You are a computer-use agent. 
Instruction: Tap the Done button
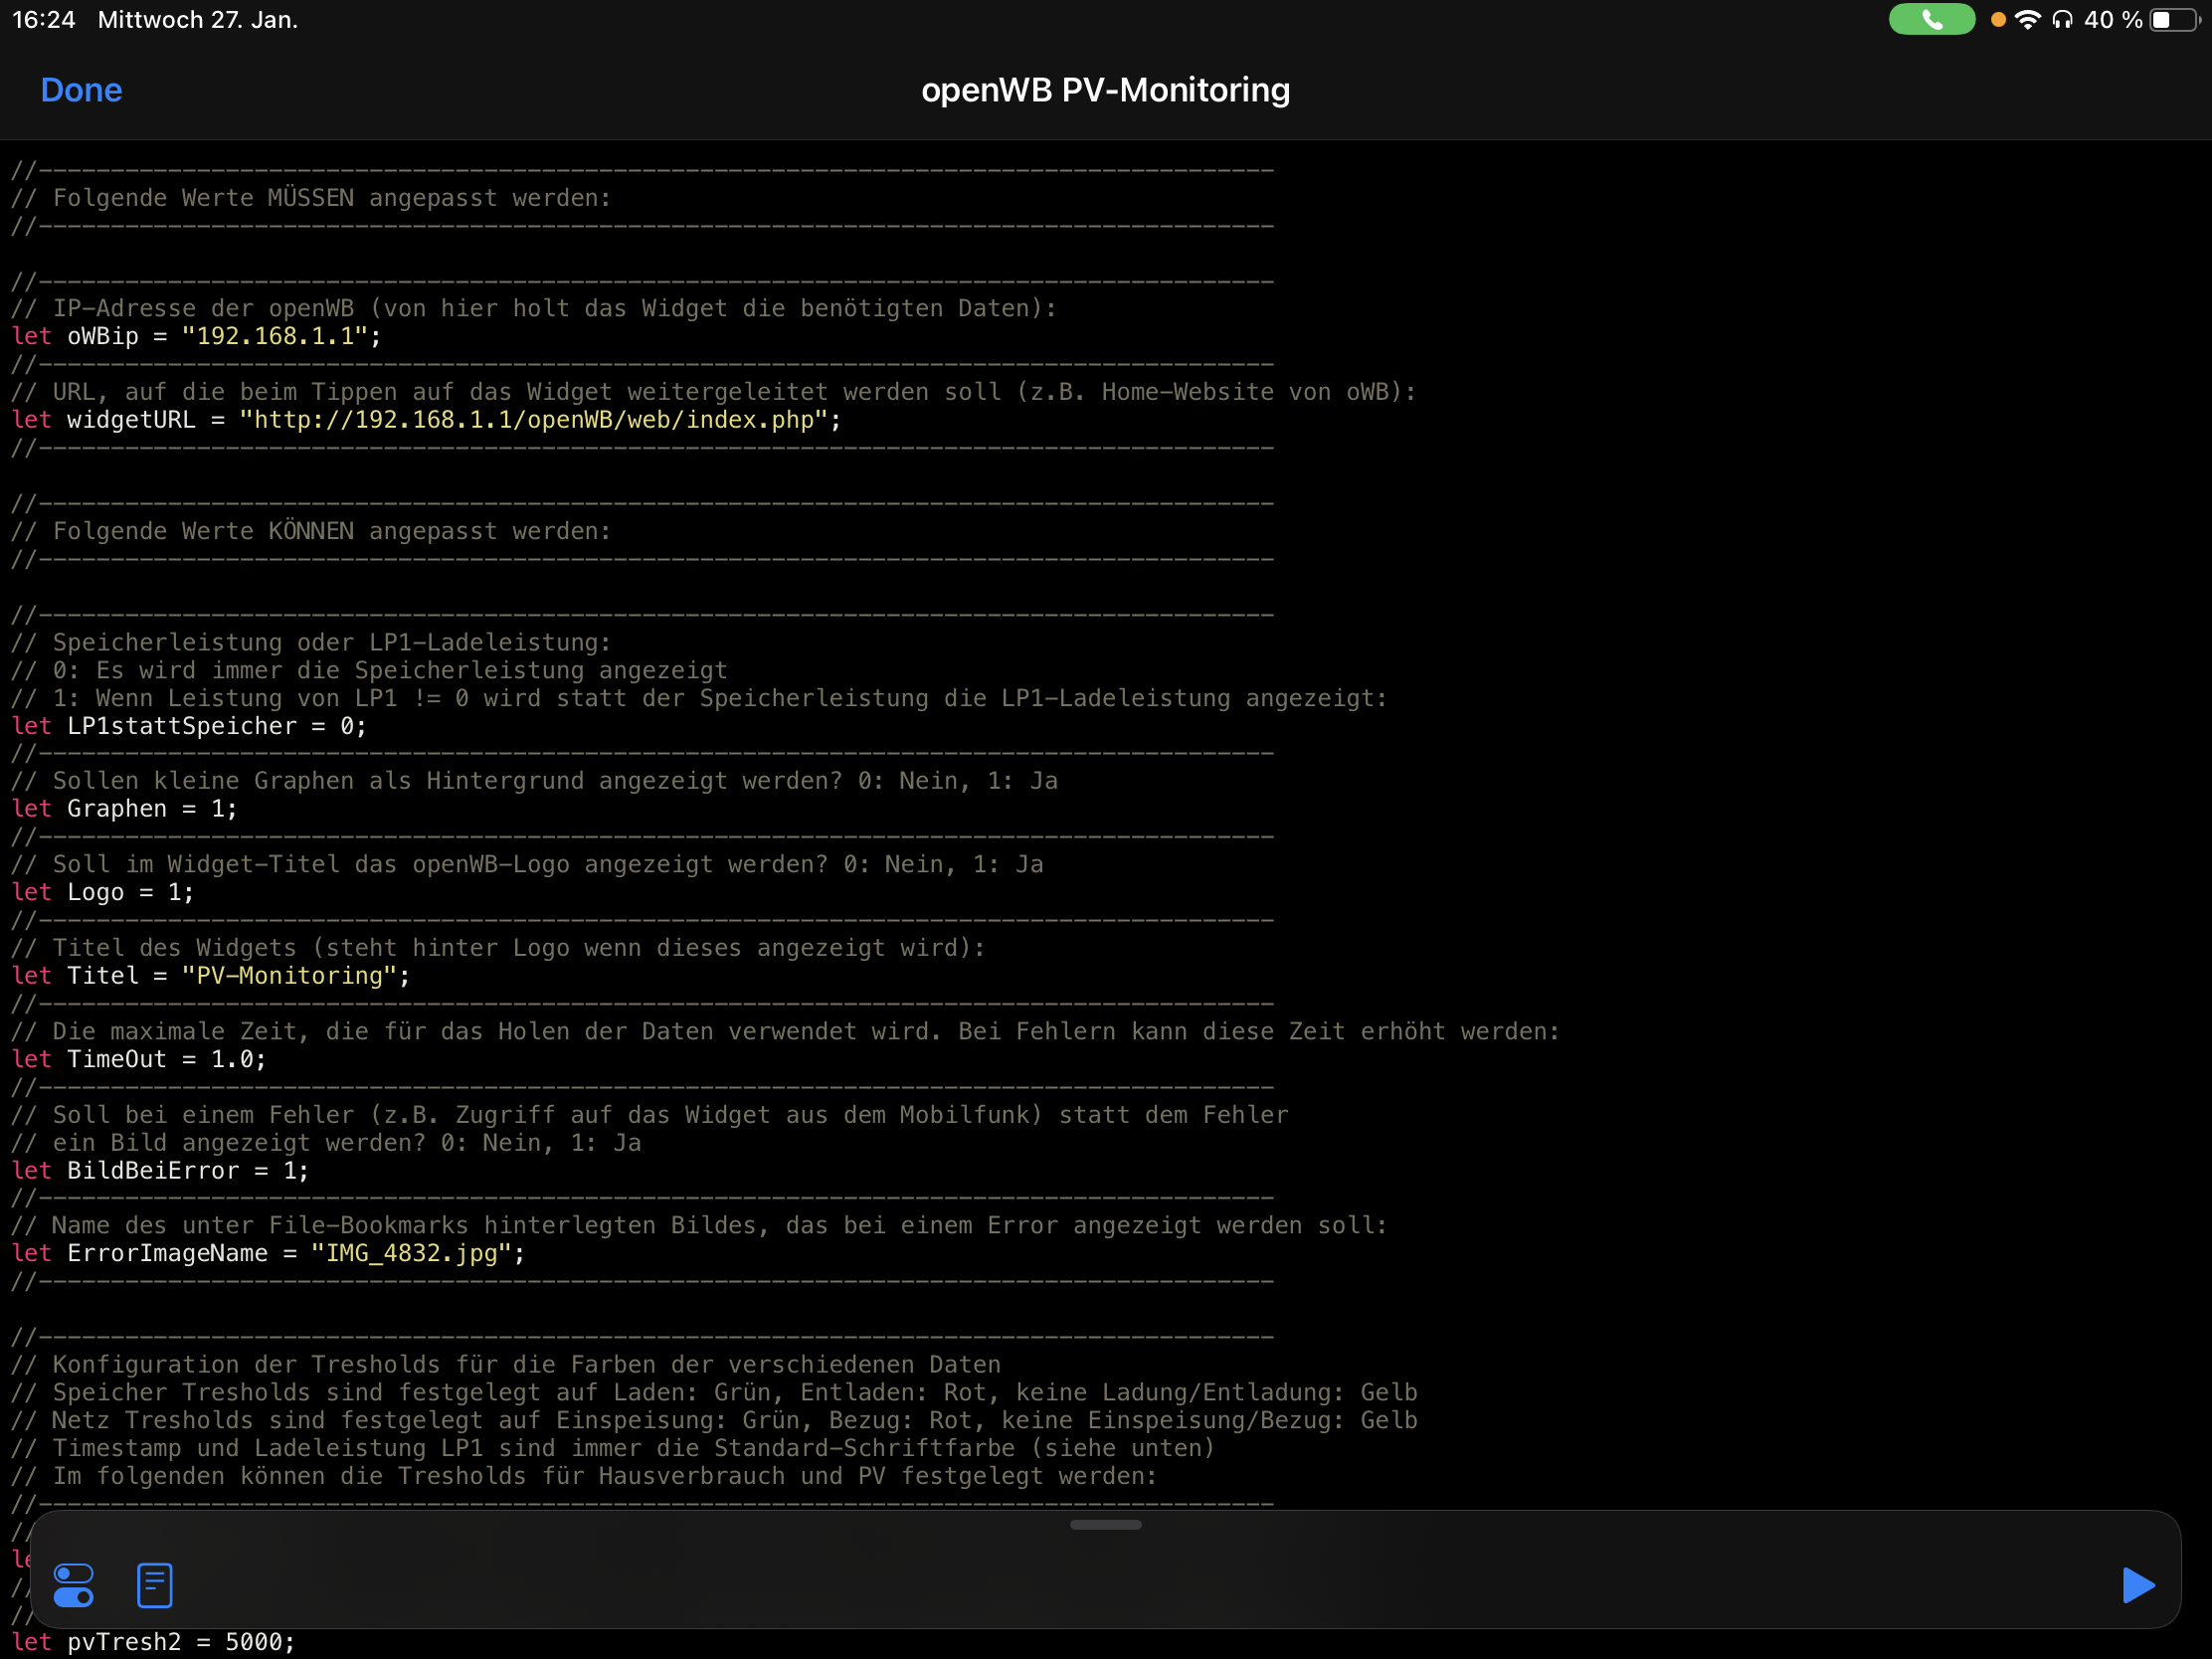pyautogui.click(x=81, y=90)
